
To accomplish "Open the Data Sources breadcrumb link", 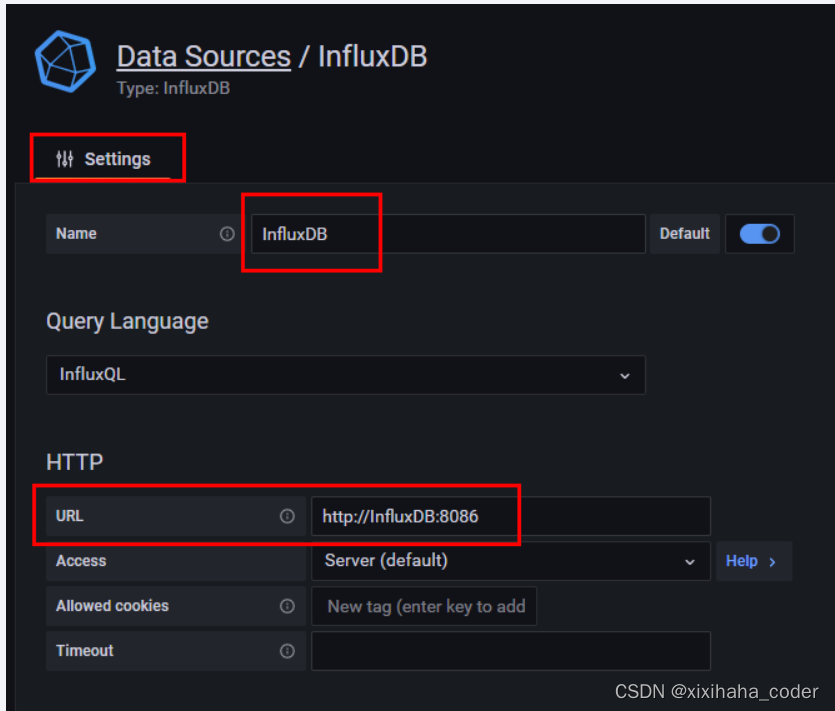I will (204, 56).
